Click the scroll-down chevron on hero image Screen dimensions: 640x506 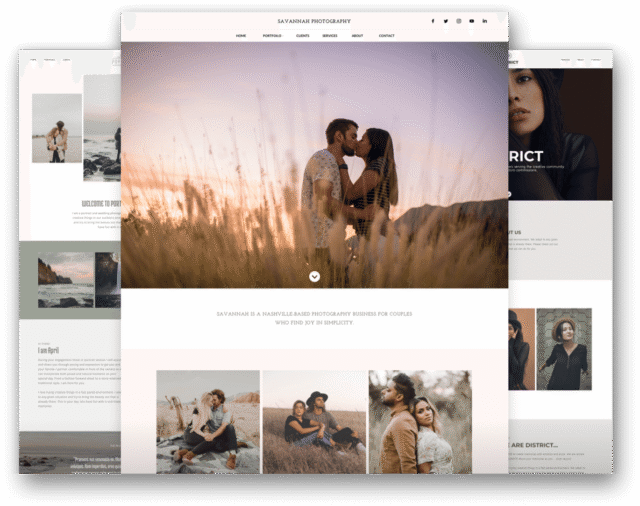point(314,277)
